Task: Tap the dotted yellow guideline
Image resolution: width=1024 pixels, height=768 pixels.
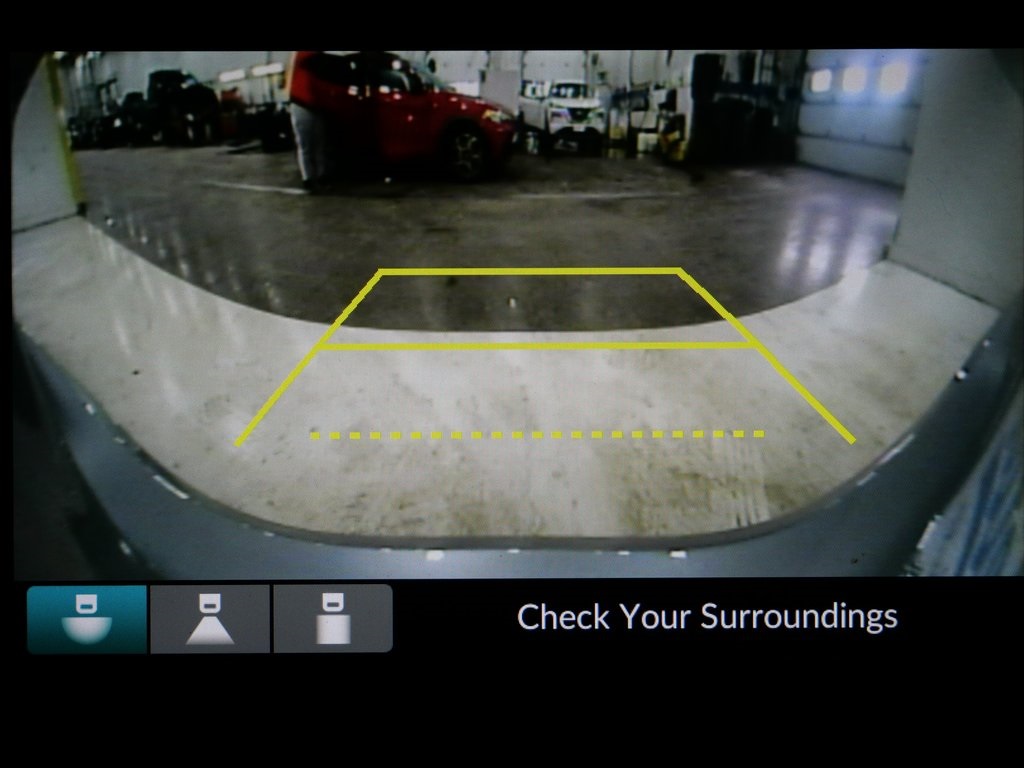Action: [x=537, y=435]
